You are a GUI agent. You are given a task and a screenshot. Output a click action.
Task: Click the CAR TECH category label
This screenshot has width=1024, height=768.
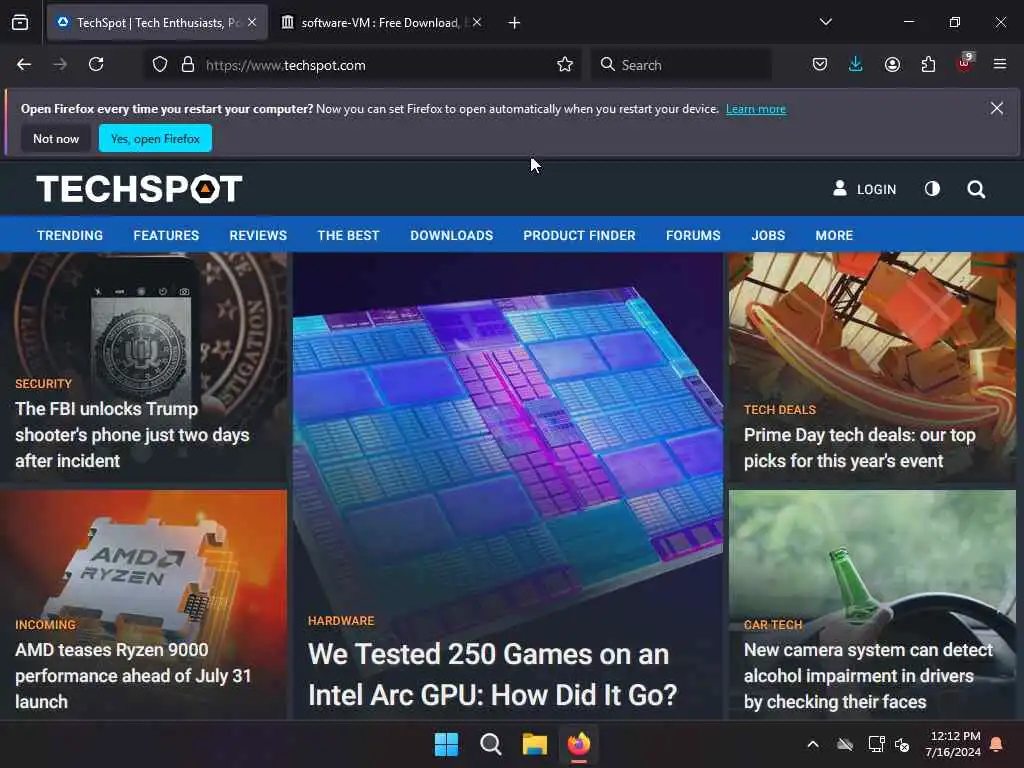point(773,625)
